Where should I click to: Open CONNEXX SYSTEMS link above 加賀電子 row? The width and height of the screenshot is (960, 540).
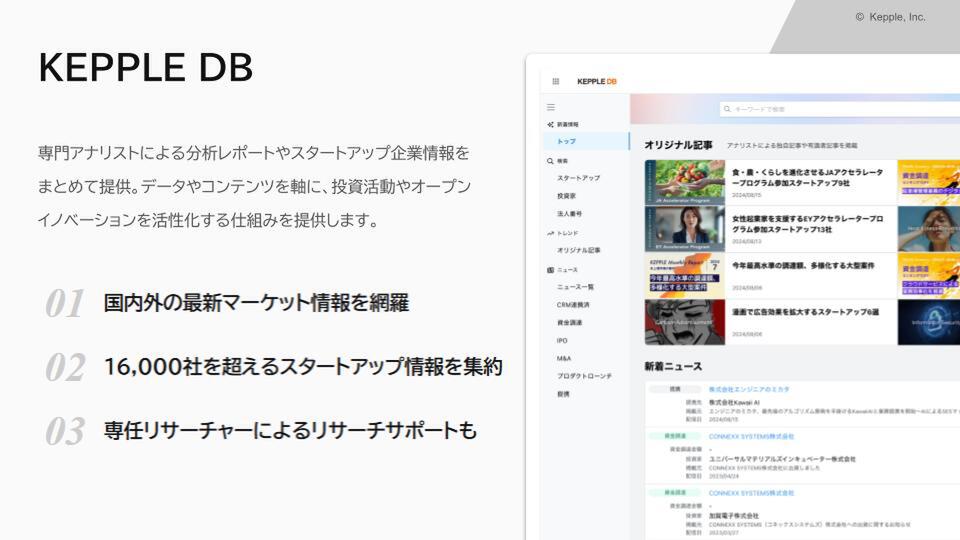point(751,493)
